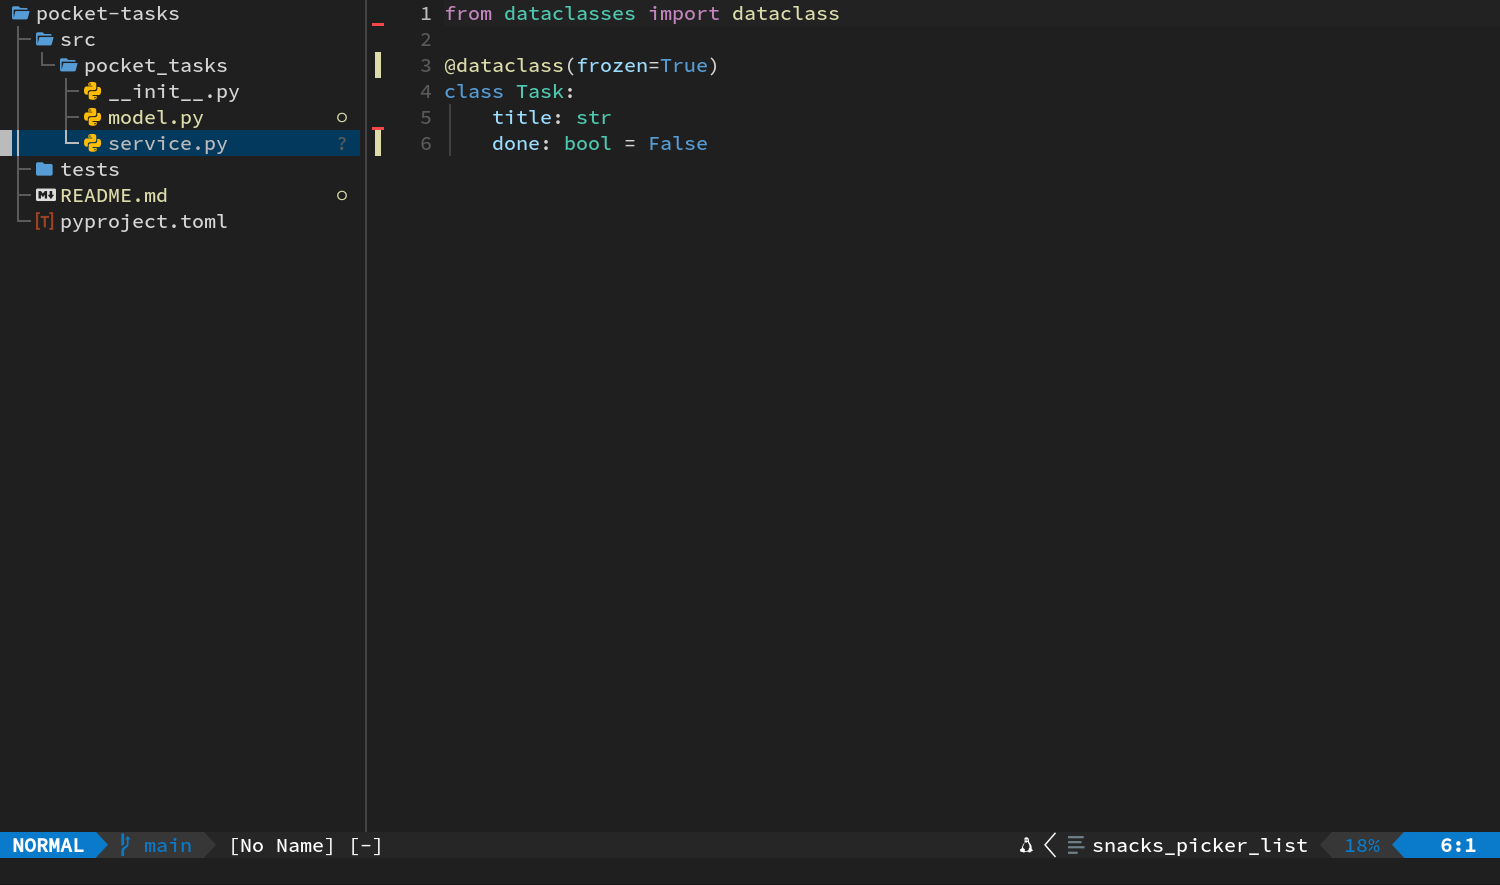Click the modified marker on model.py row
1500x885 pixels.
342,118
